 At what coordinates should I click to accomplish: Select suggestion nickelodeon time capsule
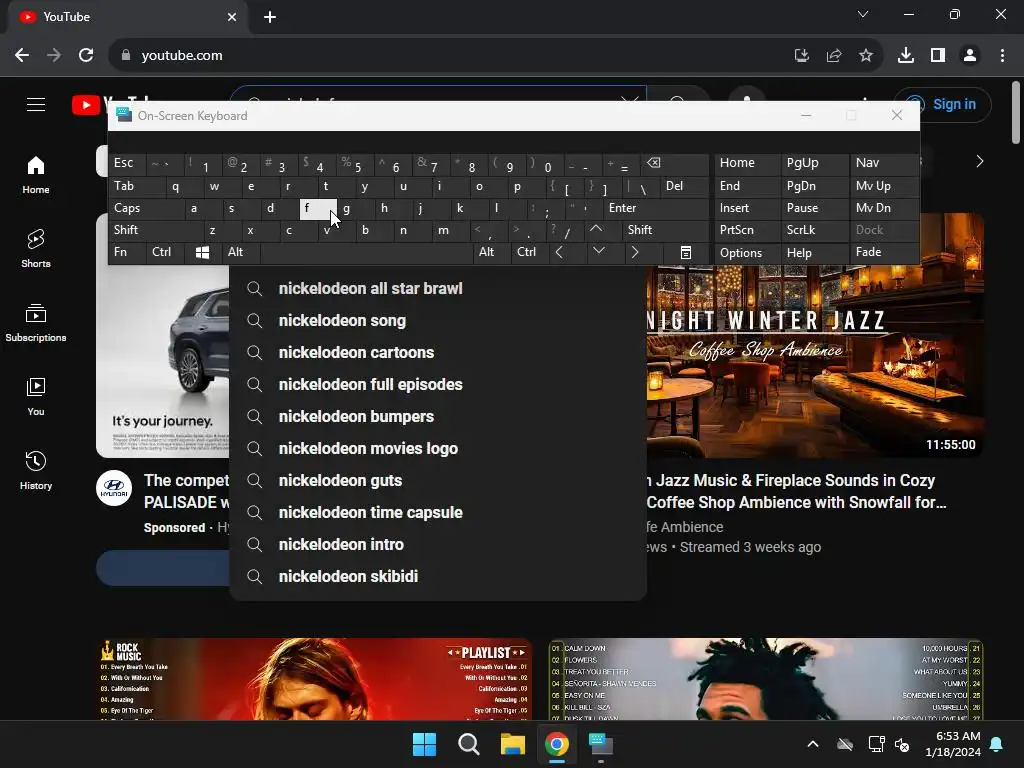coord(438,513)
